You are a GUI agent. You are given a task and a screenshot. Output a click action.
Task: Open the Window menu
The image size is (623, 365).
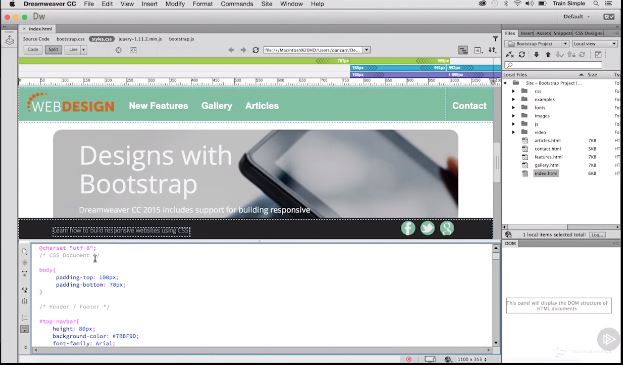click(291, 4)
